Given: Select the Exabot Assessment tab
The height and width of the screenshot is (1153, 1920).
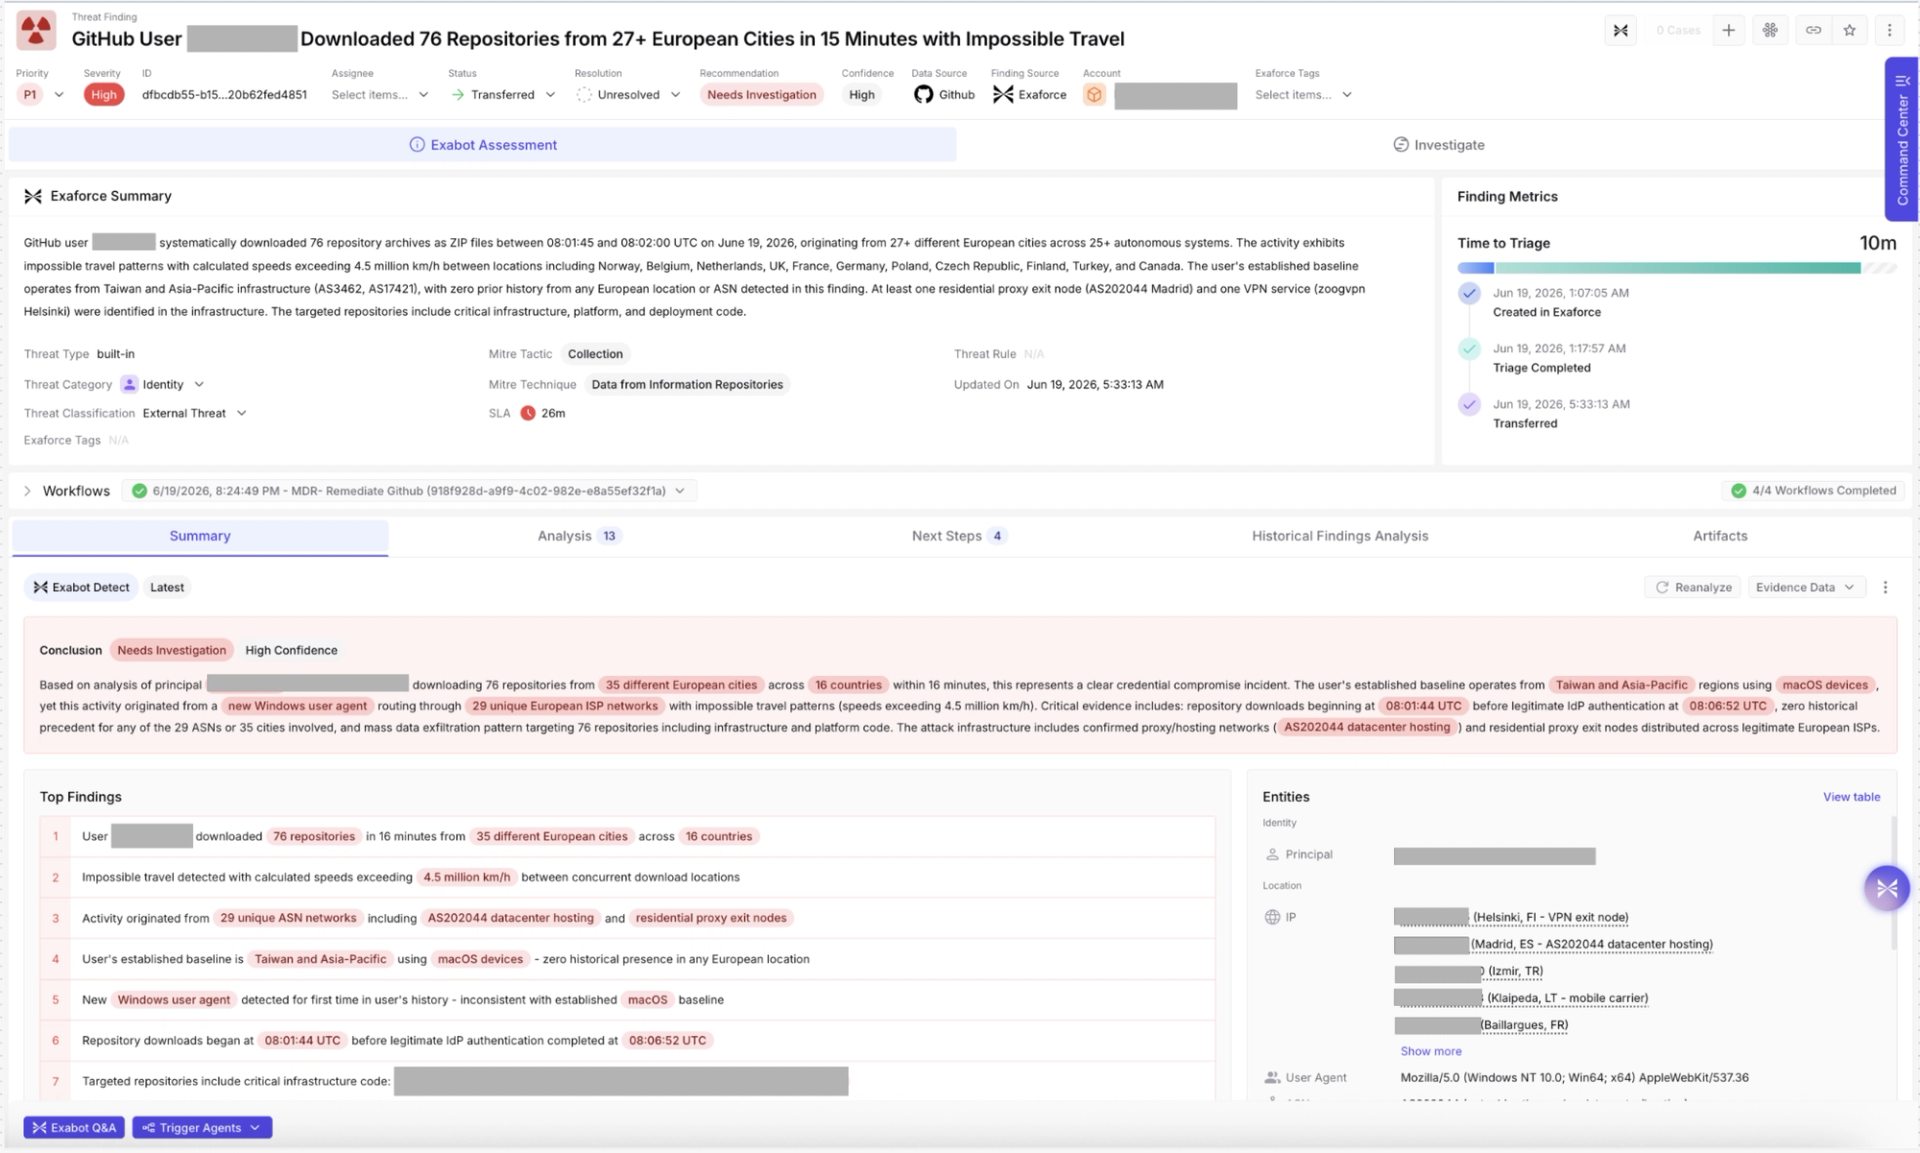Looking at the screenshot, I should tap(483, 145).
